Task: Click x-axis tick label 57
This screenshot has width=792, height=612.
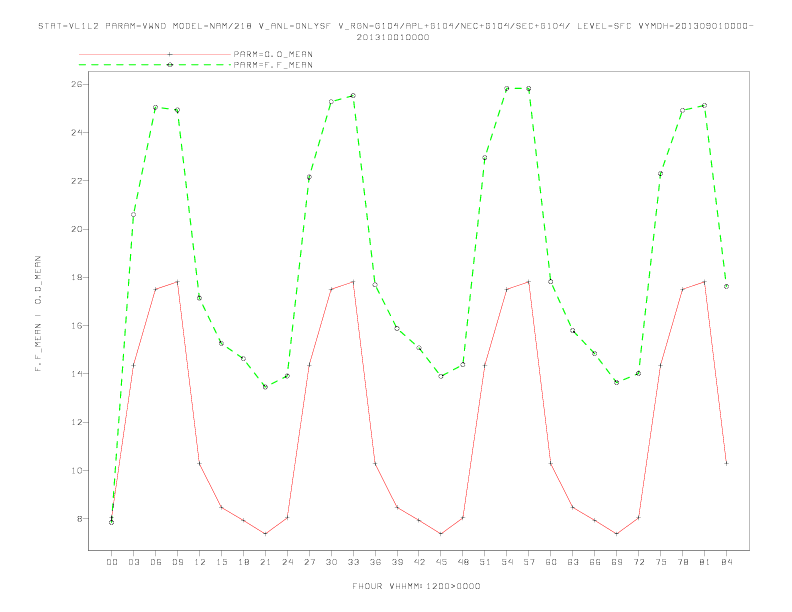Action: point(529,562)
